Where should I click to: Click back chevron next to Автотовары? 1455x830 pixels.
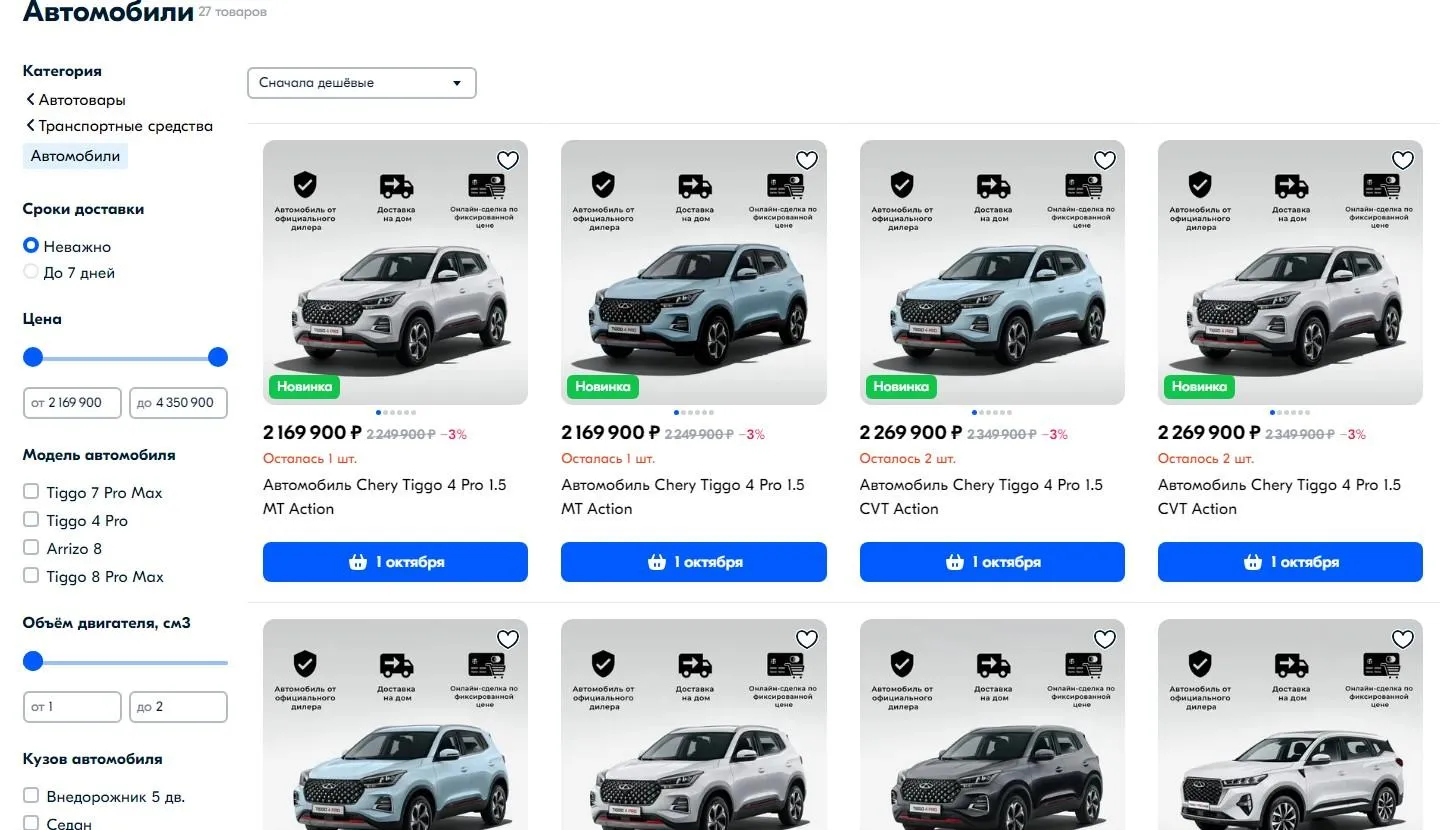point(30,100)
